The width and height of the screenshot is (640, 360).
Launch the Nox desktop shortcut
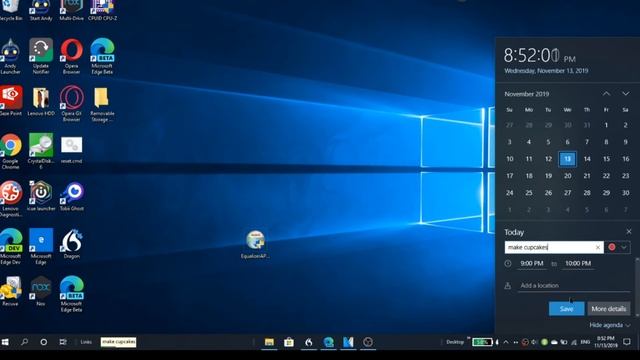pos(41,291)
